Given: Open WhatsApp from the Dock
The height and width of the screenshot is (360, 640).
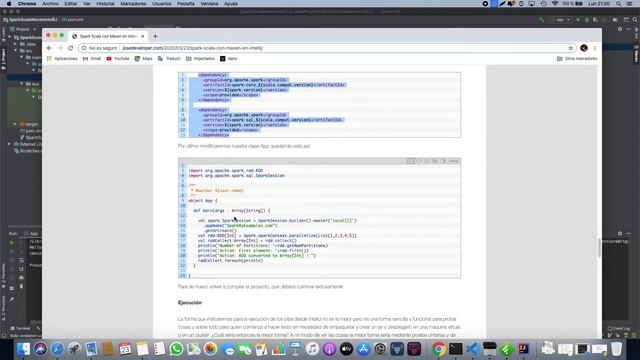Looking at the screenshot, I should 176,349.
